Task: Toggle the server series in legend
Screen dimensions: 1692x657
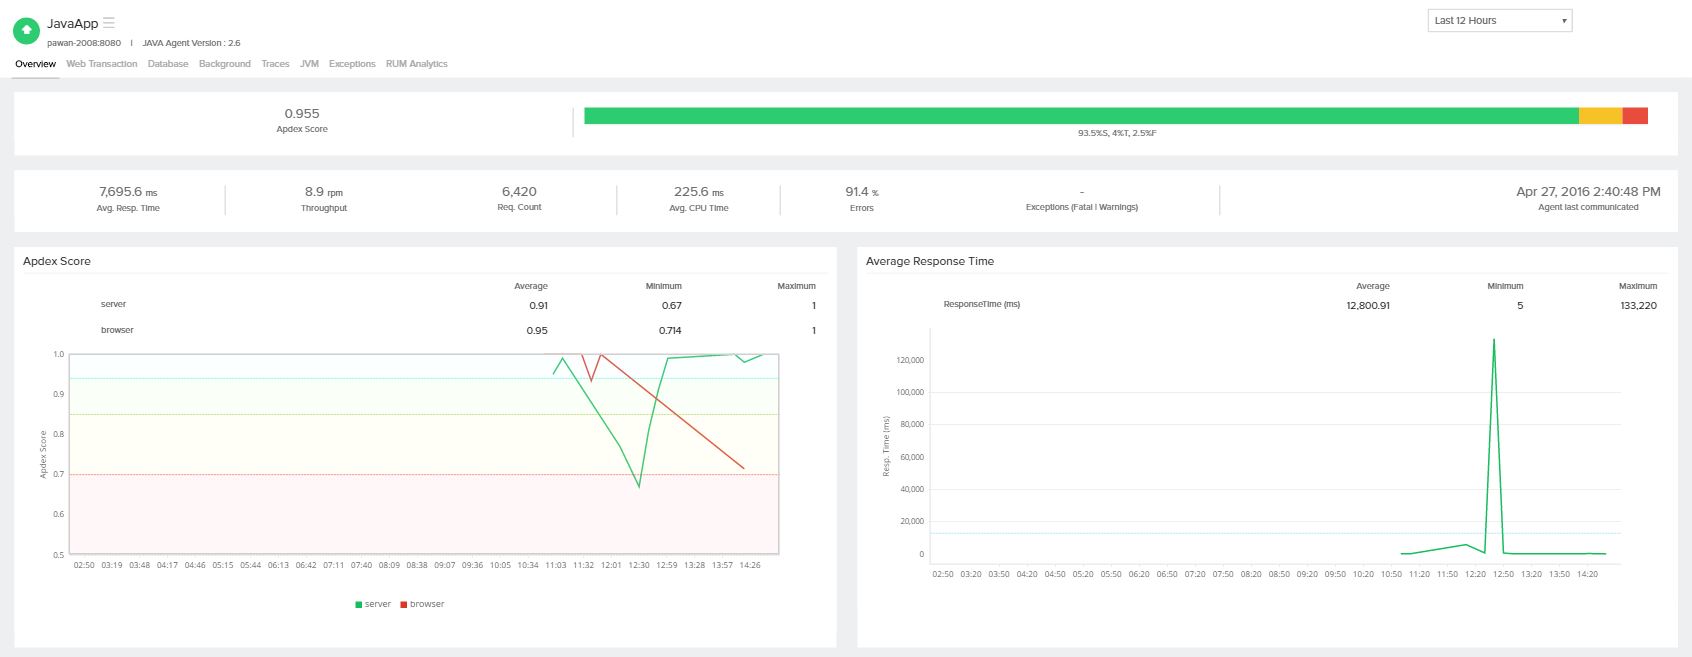Action: (x=373, y=604)
